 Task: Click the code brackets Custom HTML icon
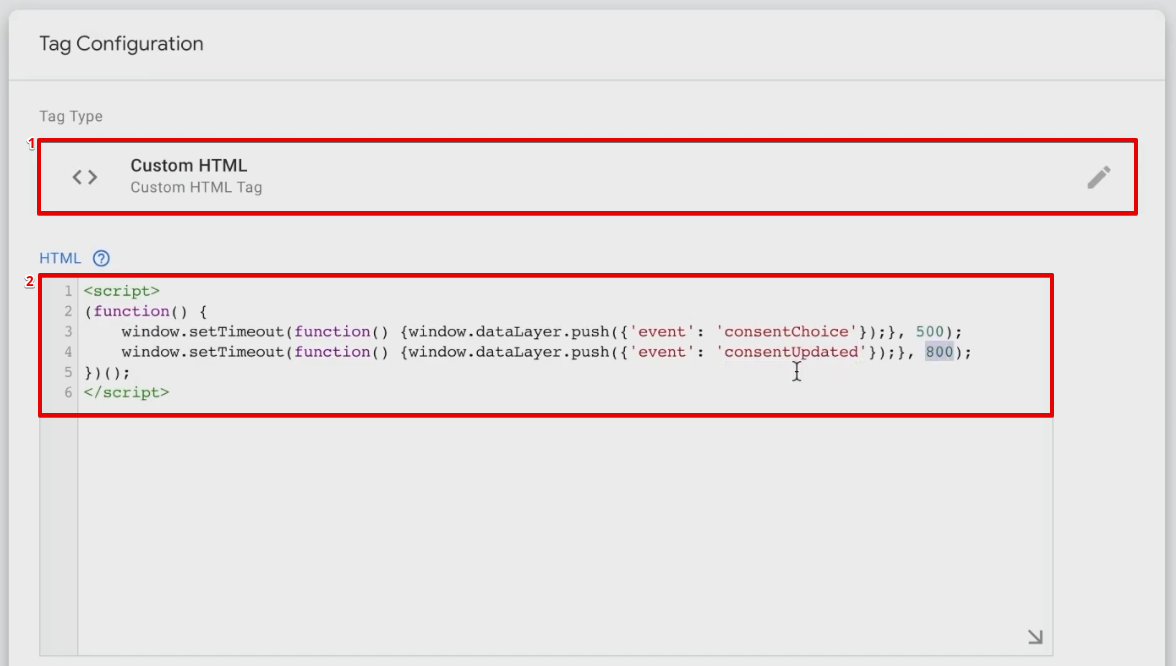click(x=85, y=177)
